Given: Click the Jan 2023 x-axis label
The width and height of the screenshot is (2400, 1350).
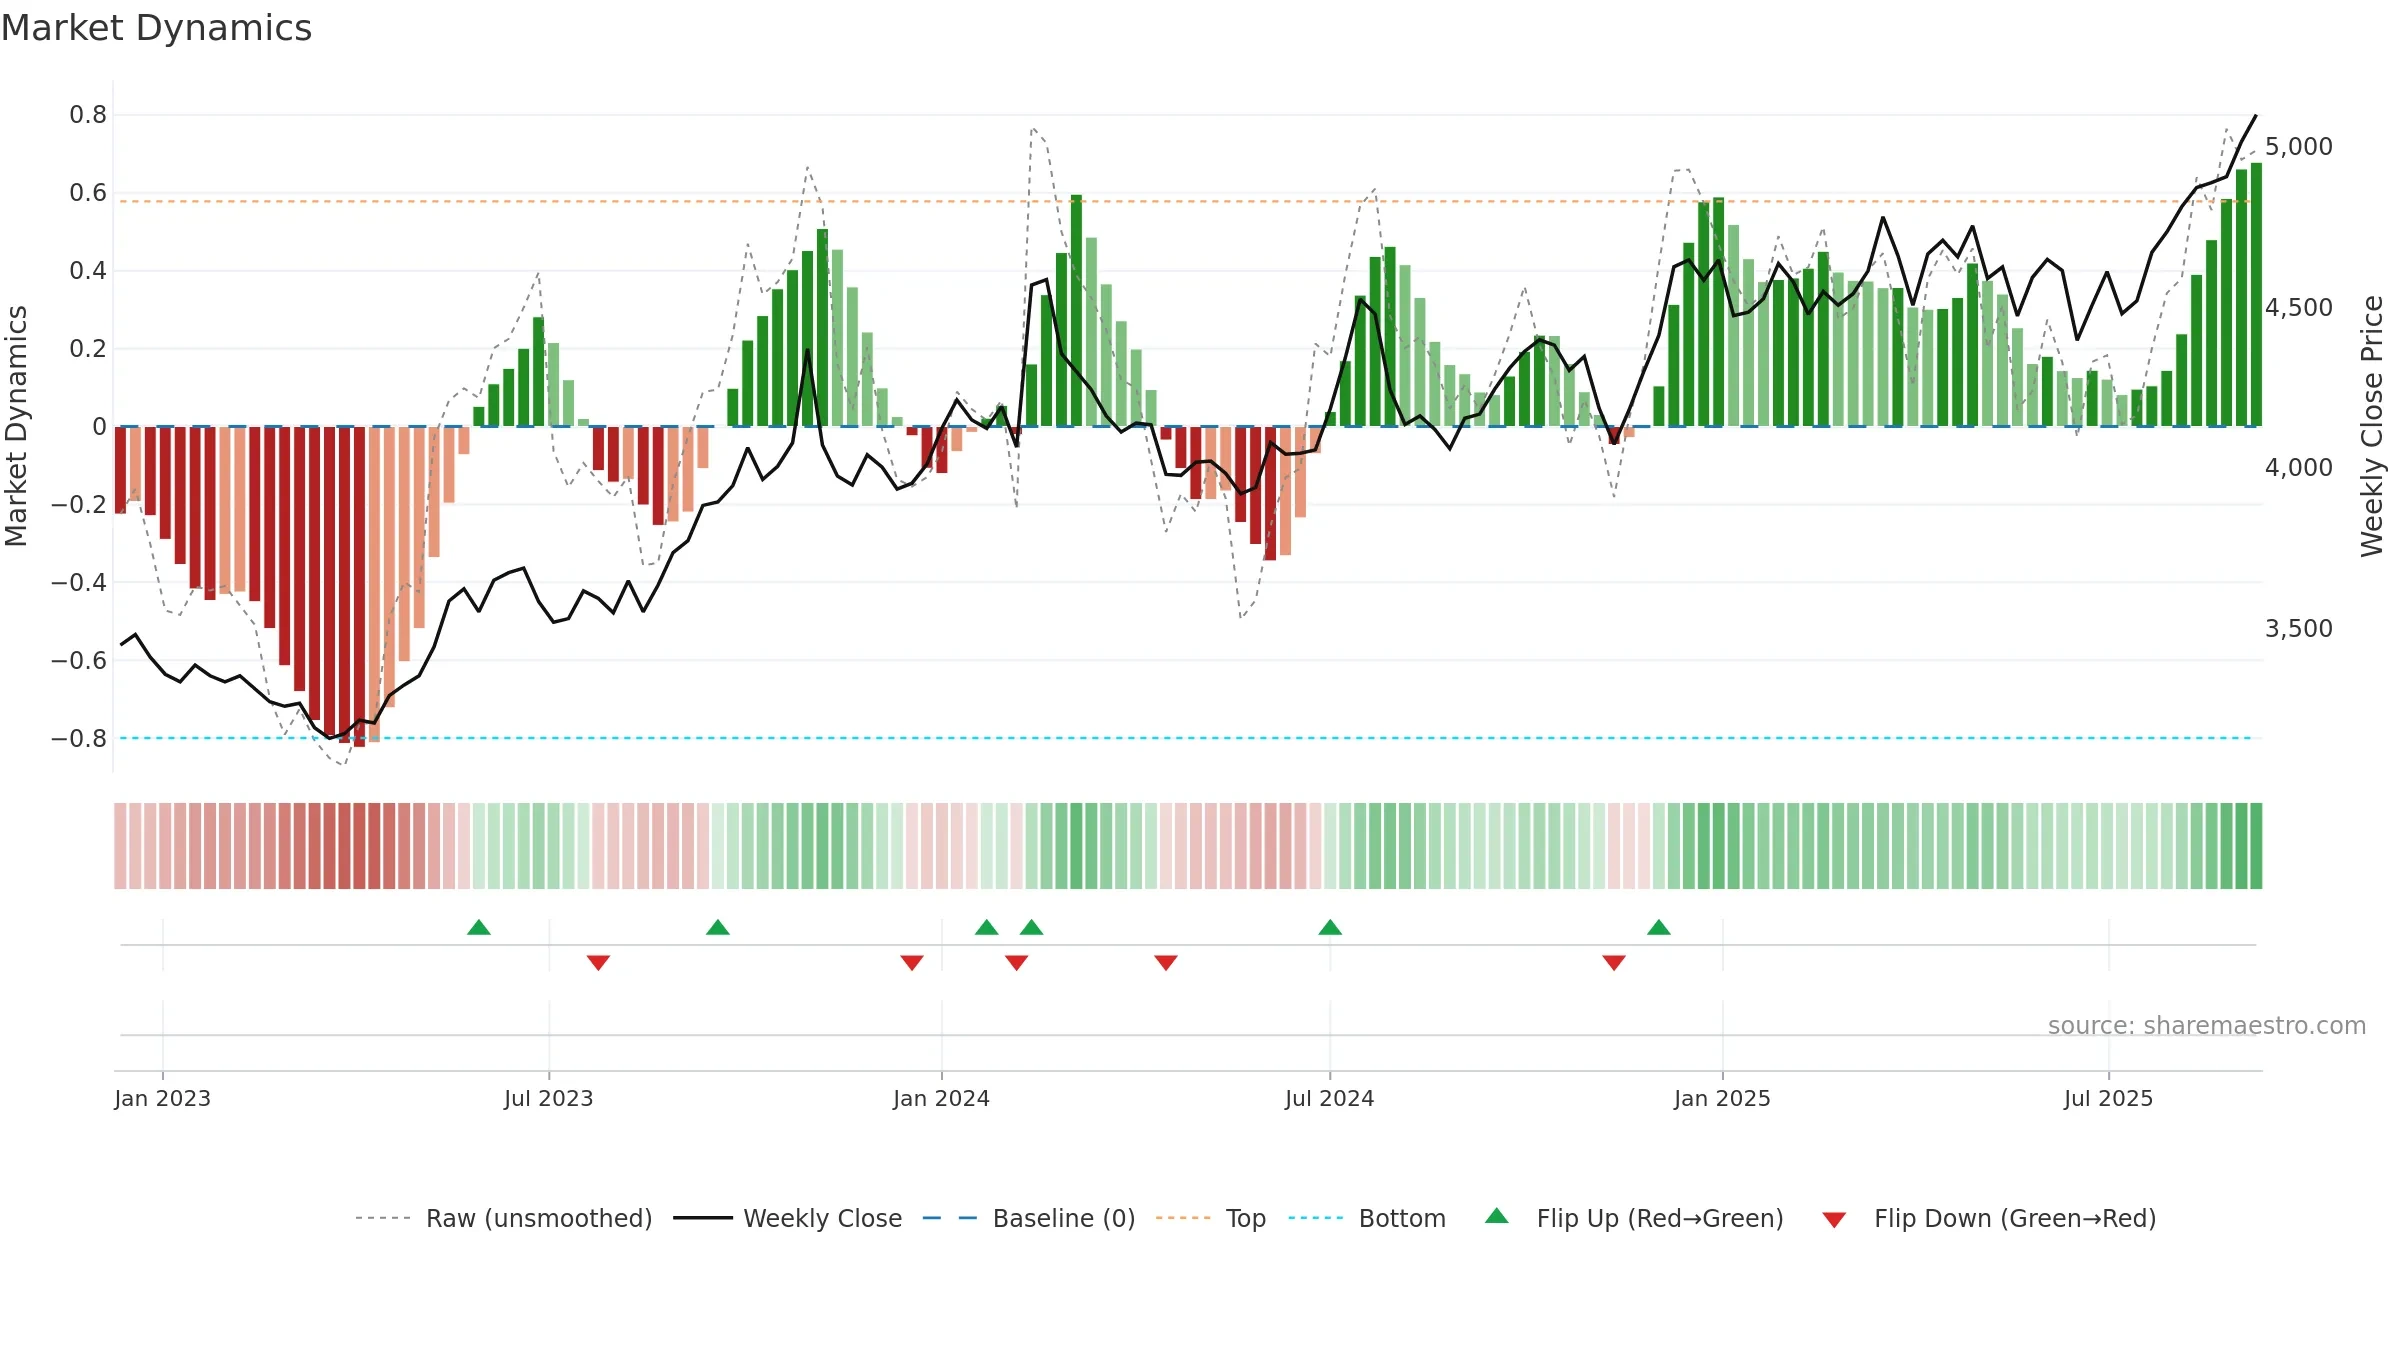Looking at the screenshot, I should [x=162, y=1098].
